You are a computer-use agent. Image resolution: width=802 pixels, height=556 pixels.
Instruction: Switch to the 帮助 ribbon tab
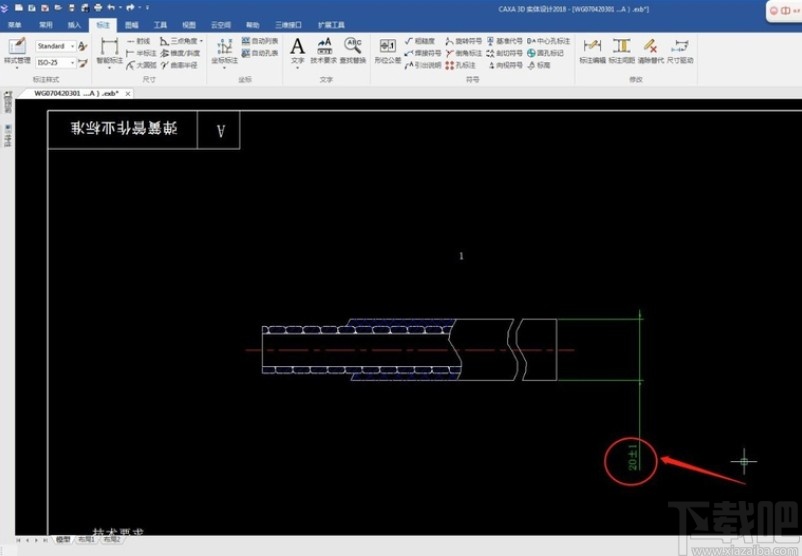[253, 25]
